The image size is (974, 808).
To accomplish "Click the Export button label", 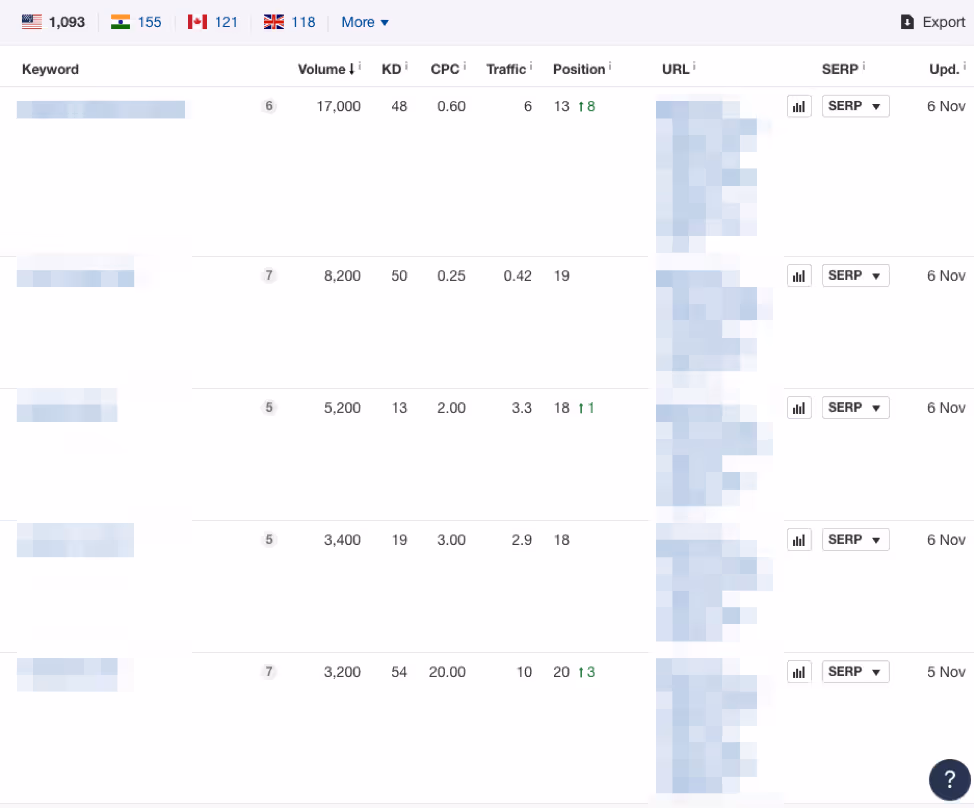I will point(944,22).
